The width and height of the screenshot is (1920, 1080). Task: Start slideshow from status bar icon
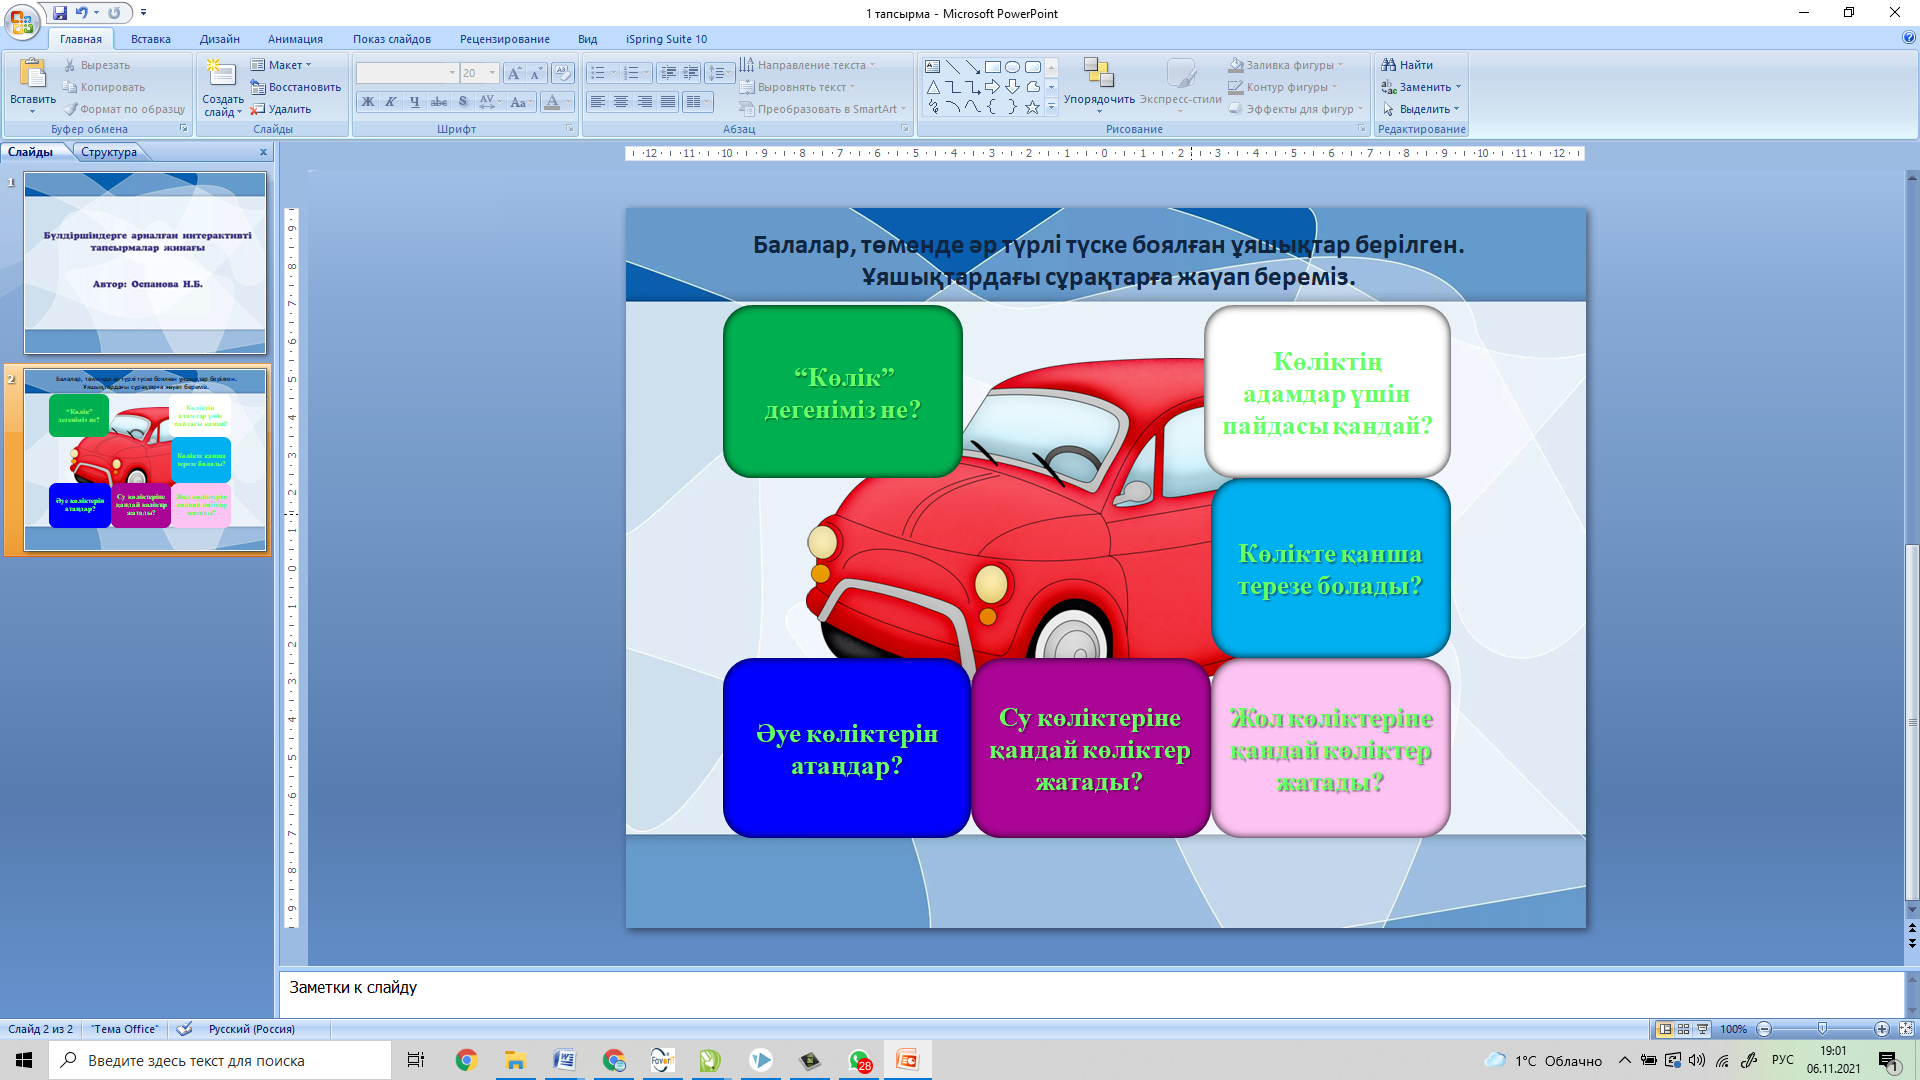(x=1703, y=1029)
